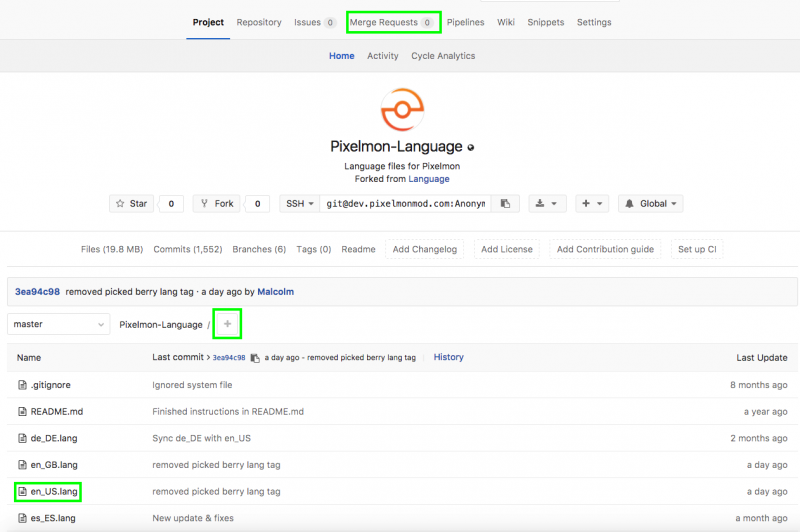Click 'Ignored system file' commit message
The image size is (800, 532).
(x=192, y=385)
